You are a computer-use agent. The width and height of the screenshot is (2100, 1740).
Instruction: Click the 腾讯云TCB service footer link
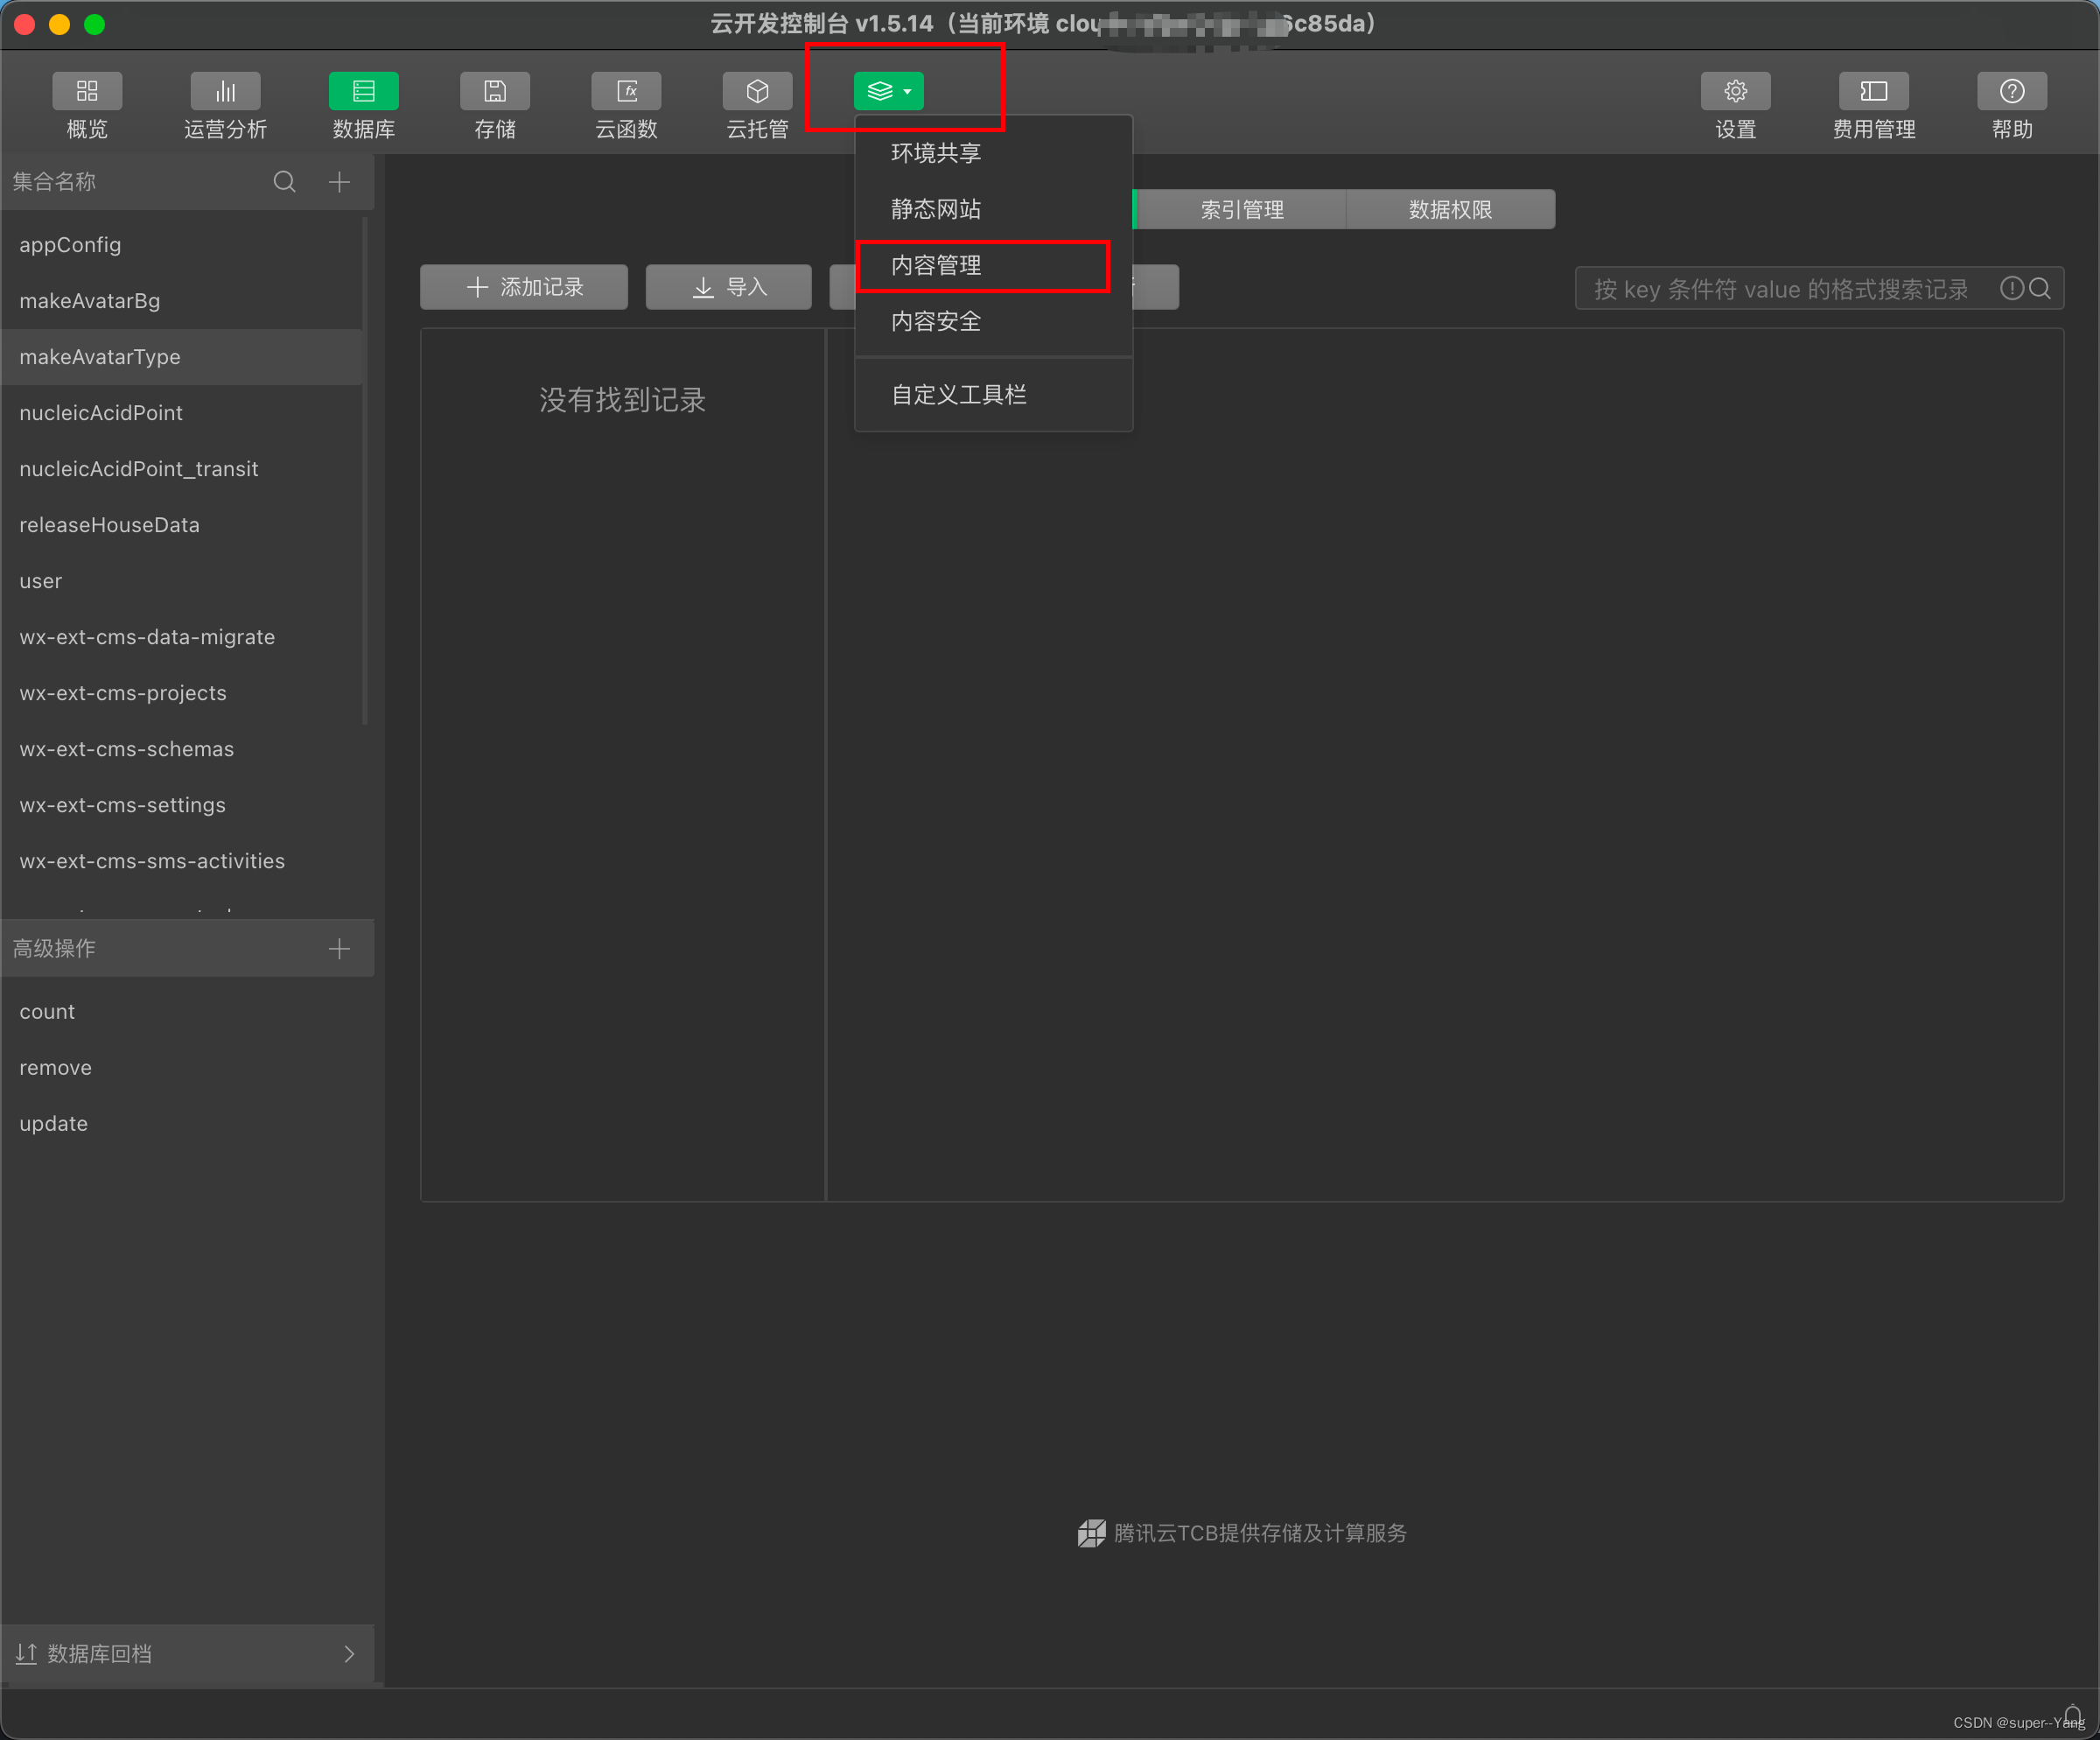pyautogui.click(x=1242, y=1533)
